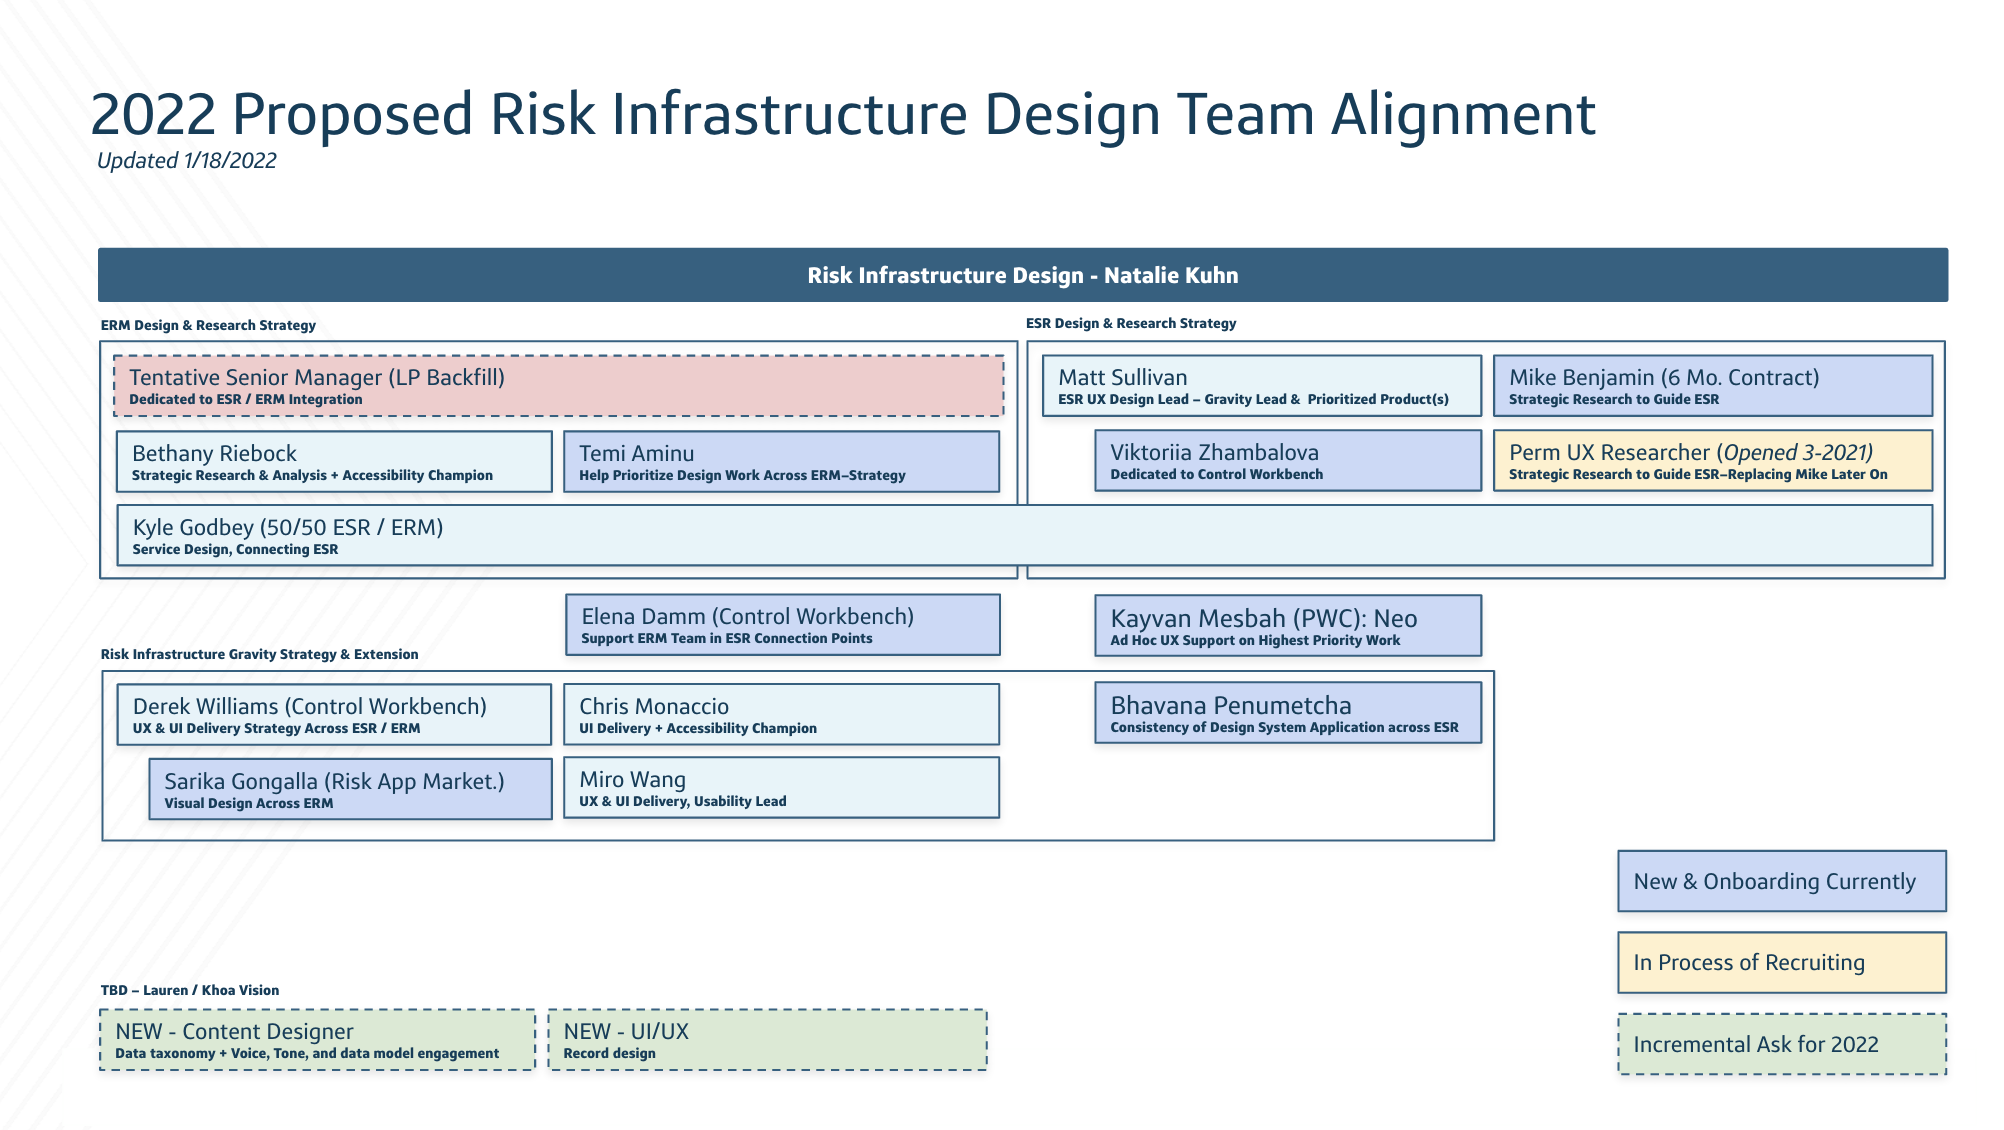Click the Risk Infrastructure Design header bar
The image size is (2004, 1130).
tap(1022, 275)
